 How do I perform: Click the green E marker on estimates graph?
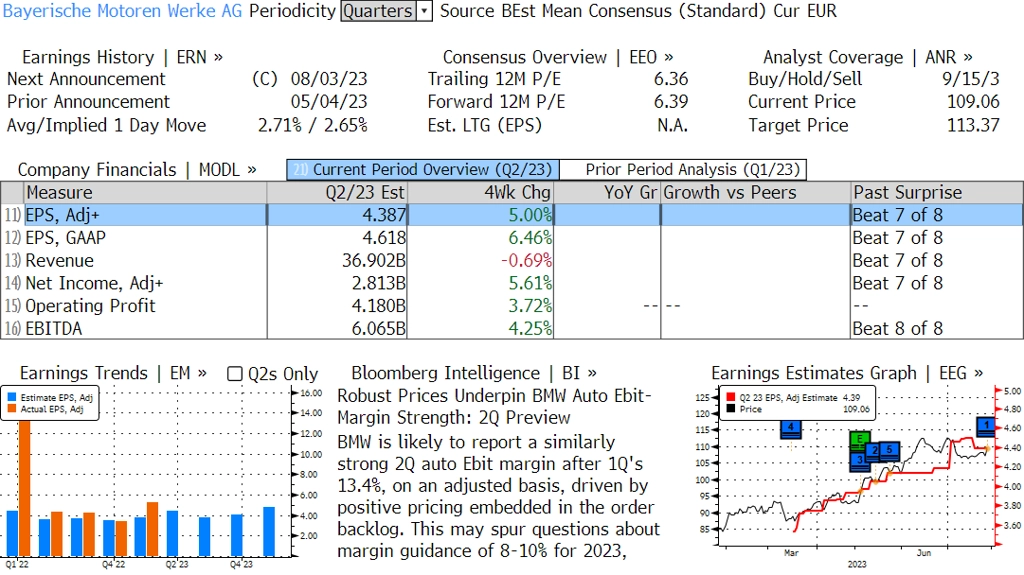point(860,440)
